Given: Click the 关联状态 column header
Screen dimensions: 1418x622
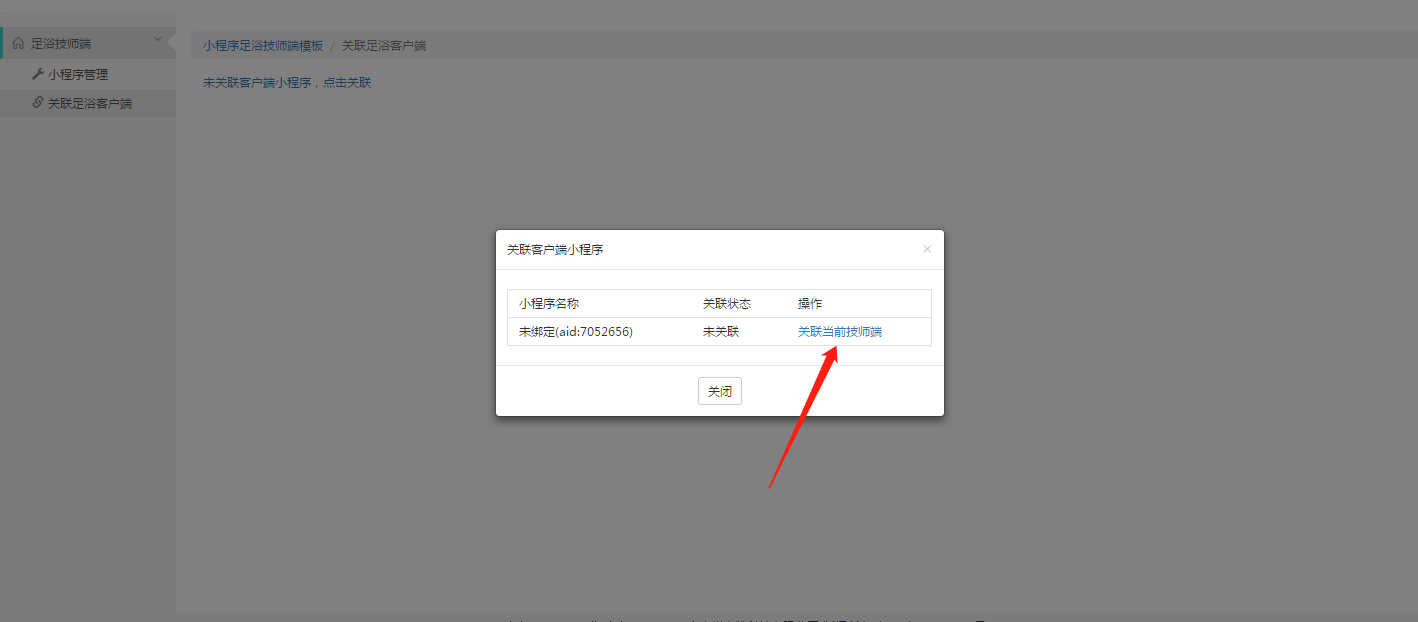Looking at the screenshot, I should pos(727,304).
